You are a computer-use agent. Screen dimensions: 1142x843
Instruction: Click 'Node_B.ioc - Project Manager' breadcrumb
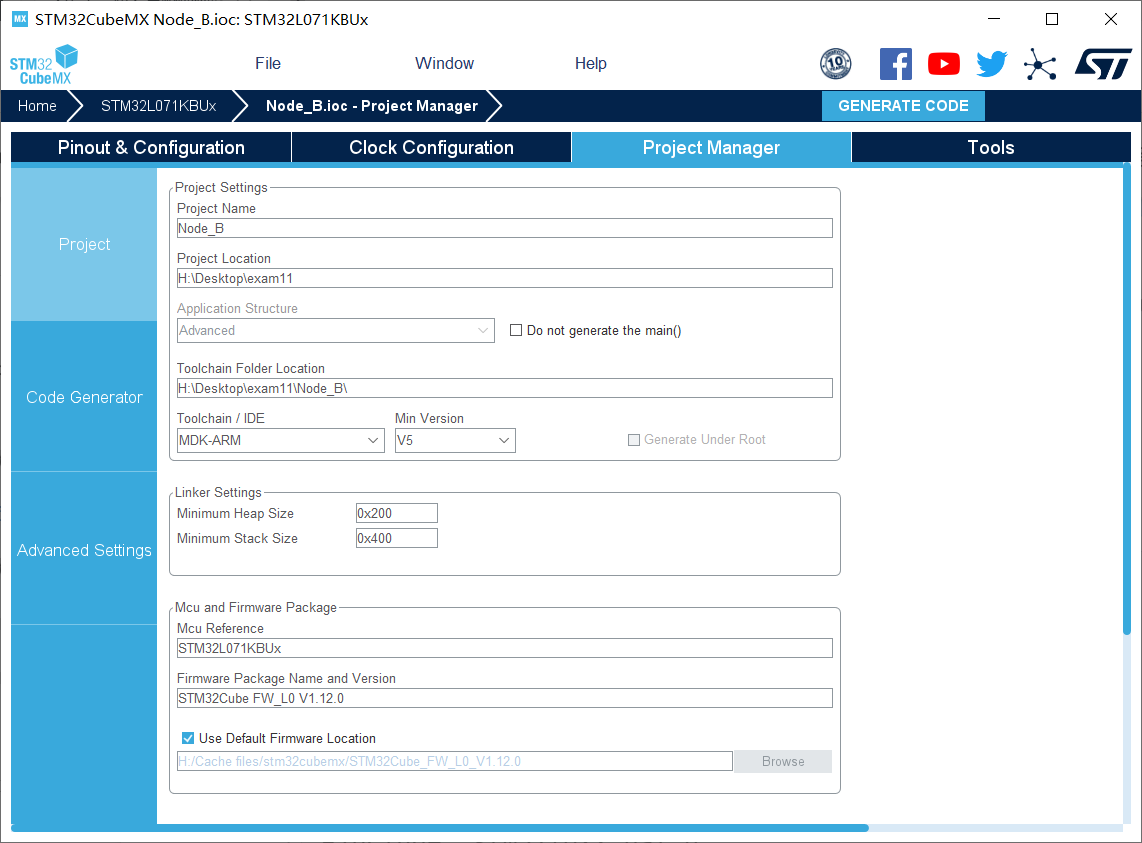pyautogui.click(x=371, y=106)
